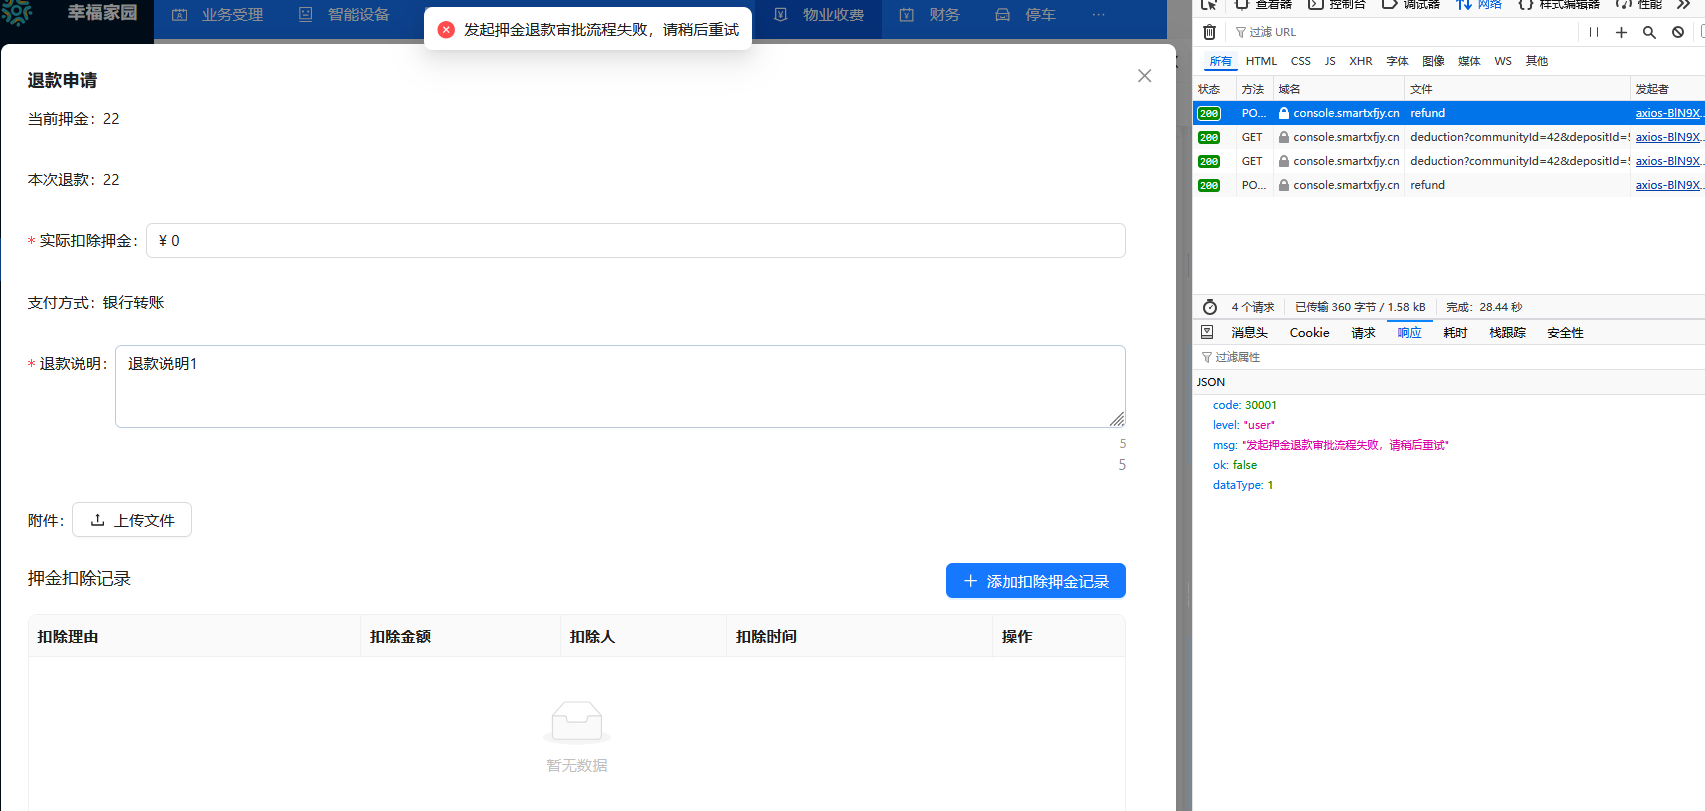Sort network list by 方法 column
The height and width of the screenshot is (811, 1705).
(x=1254, y=89)
